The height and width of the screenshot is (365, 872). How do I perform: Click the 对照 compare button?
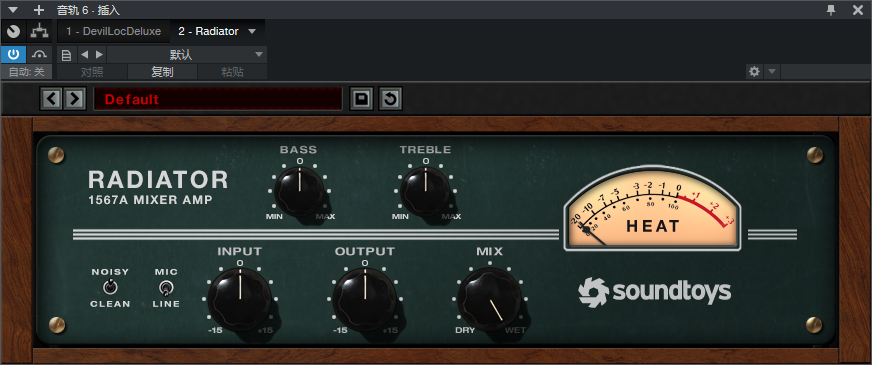coord(92,72)
